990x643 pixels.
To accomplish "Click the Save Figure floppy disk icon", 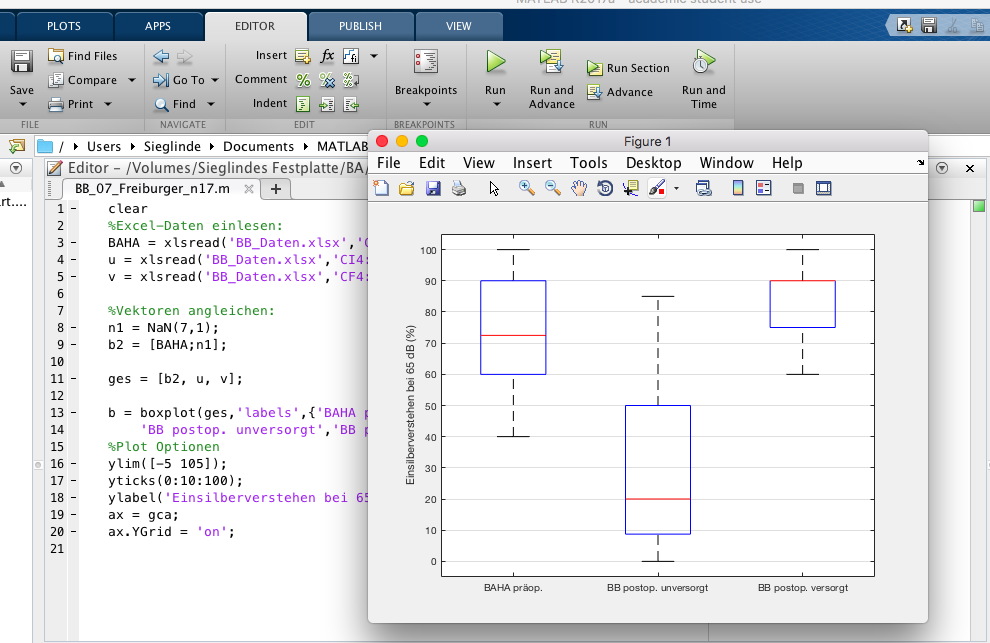I will click(x=433, y=188).
